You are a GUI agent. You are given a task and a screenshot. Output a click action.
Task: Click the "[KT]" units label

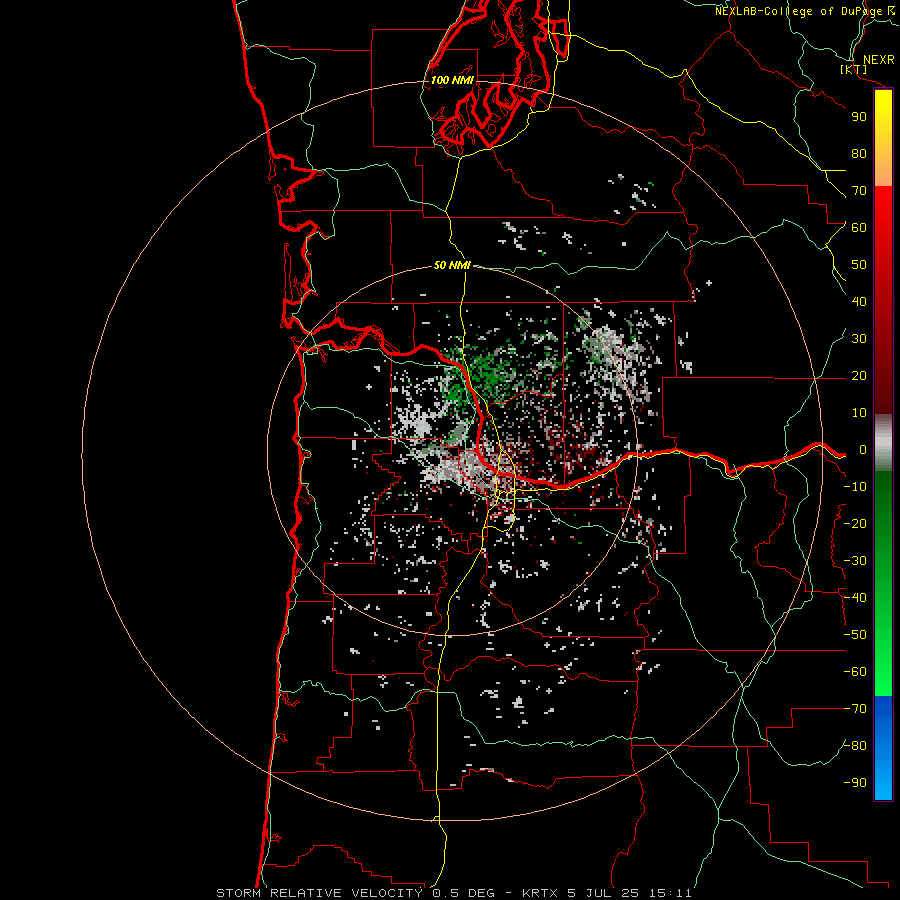pyautogui.click(x=854, y=69)
